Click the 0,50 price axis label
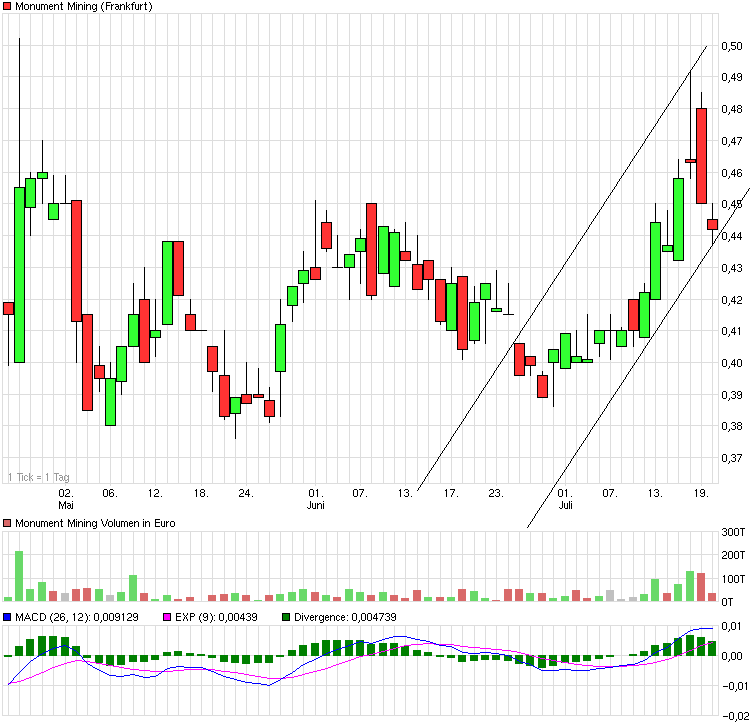The width and height of the screenshot is (750, 724). click(732, 46)
